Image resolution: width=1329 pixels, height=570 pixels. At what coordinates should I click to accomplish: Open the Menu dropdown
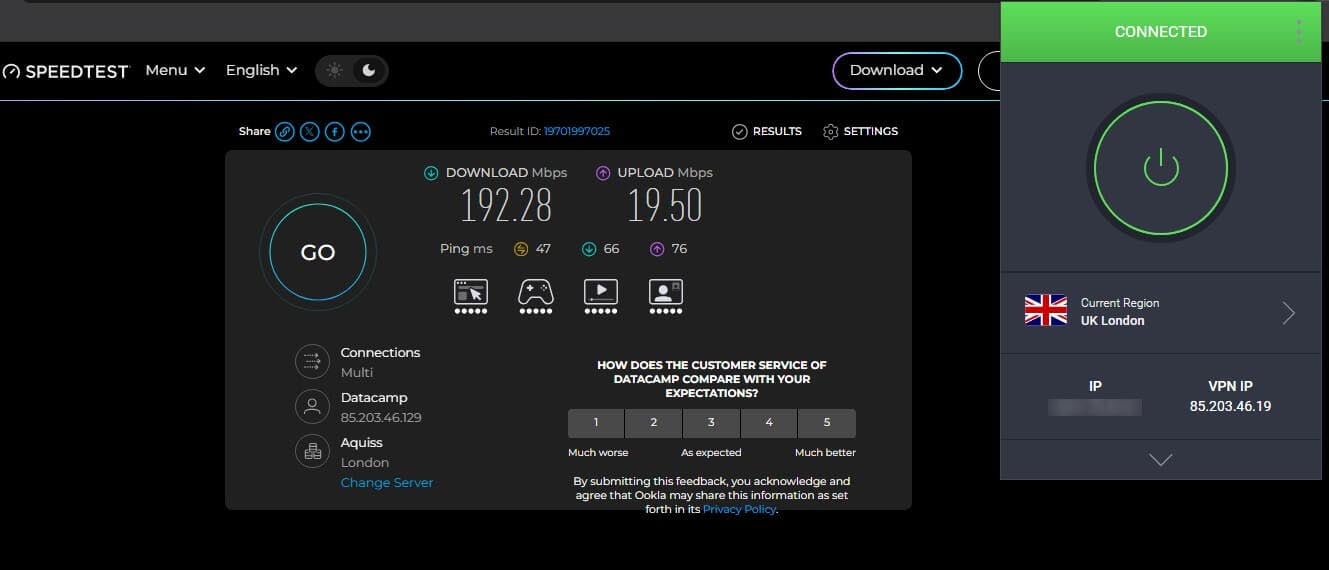point(175,70)
